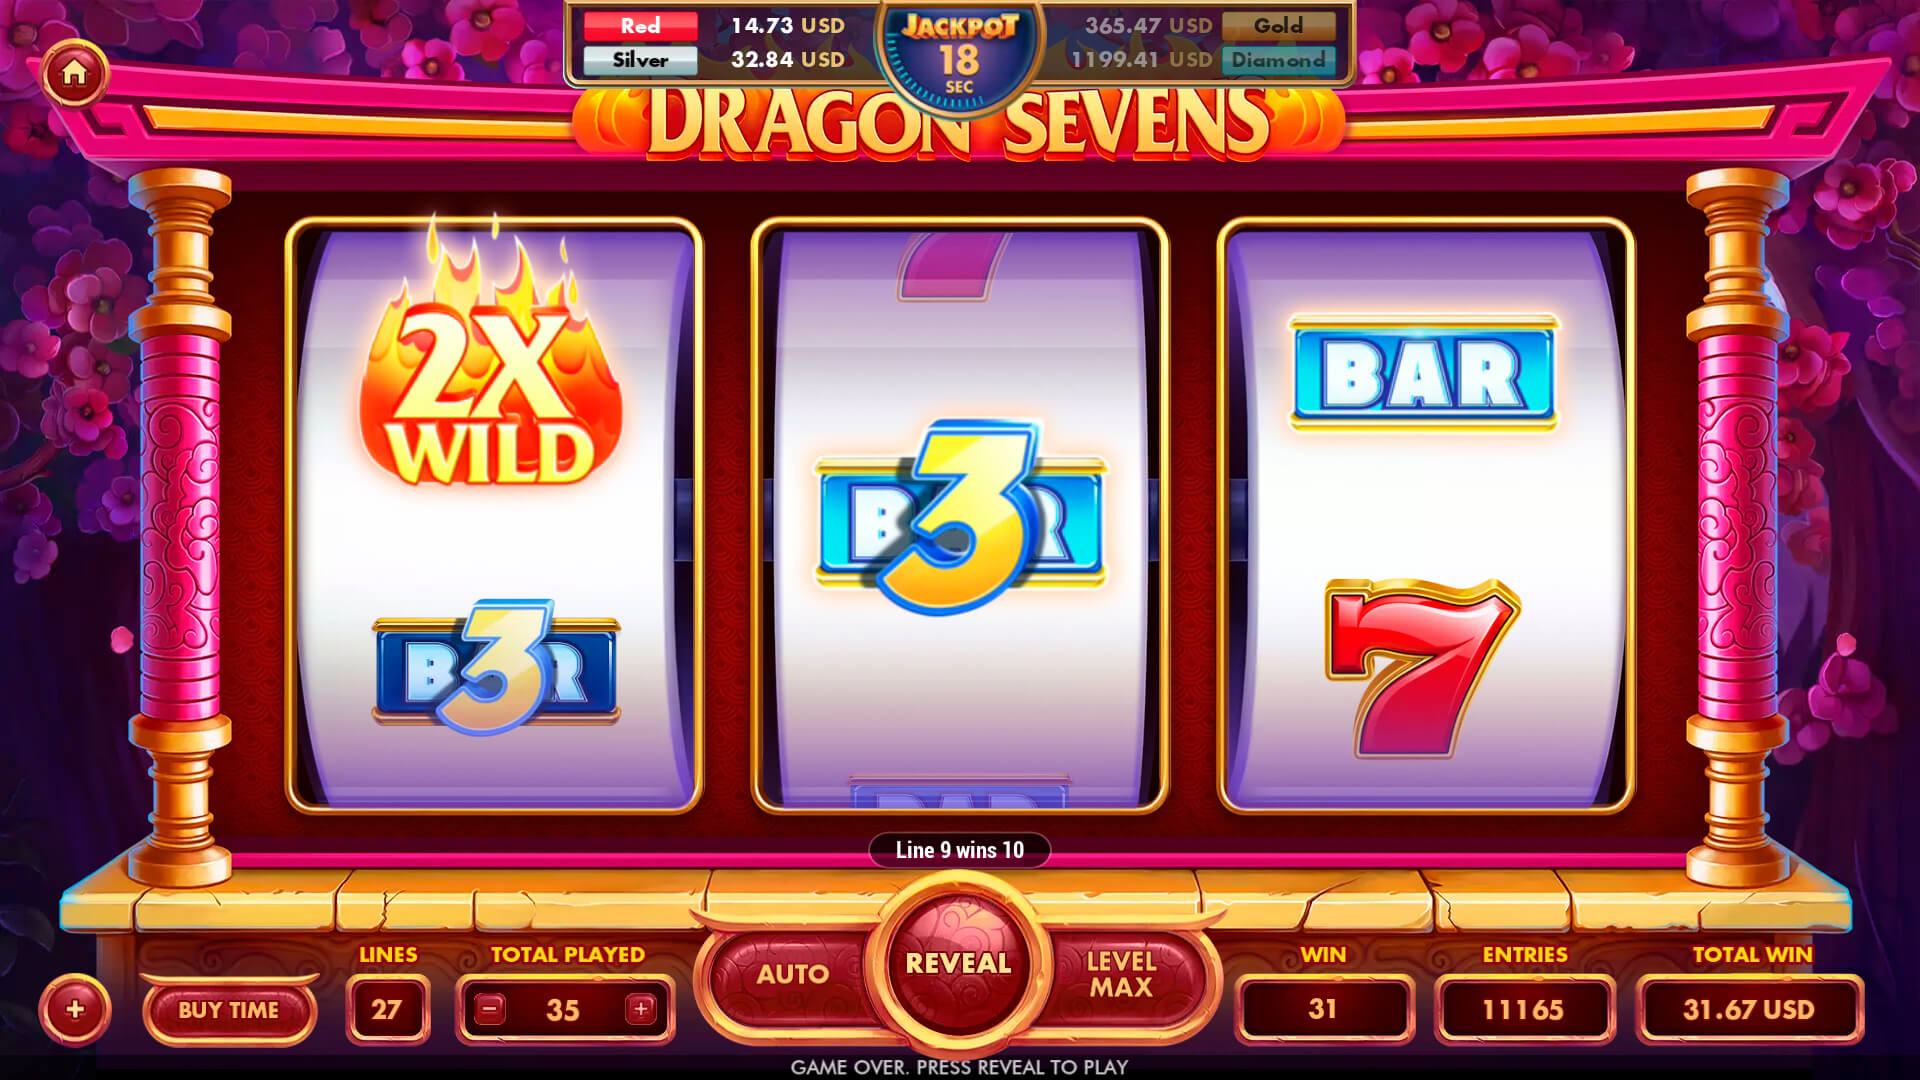Click the Lines value field showing 27
The image size is (1920, 1080).
pyautogui.click(x=387, y=1010)
